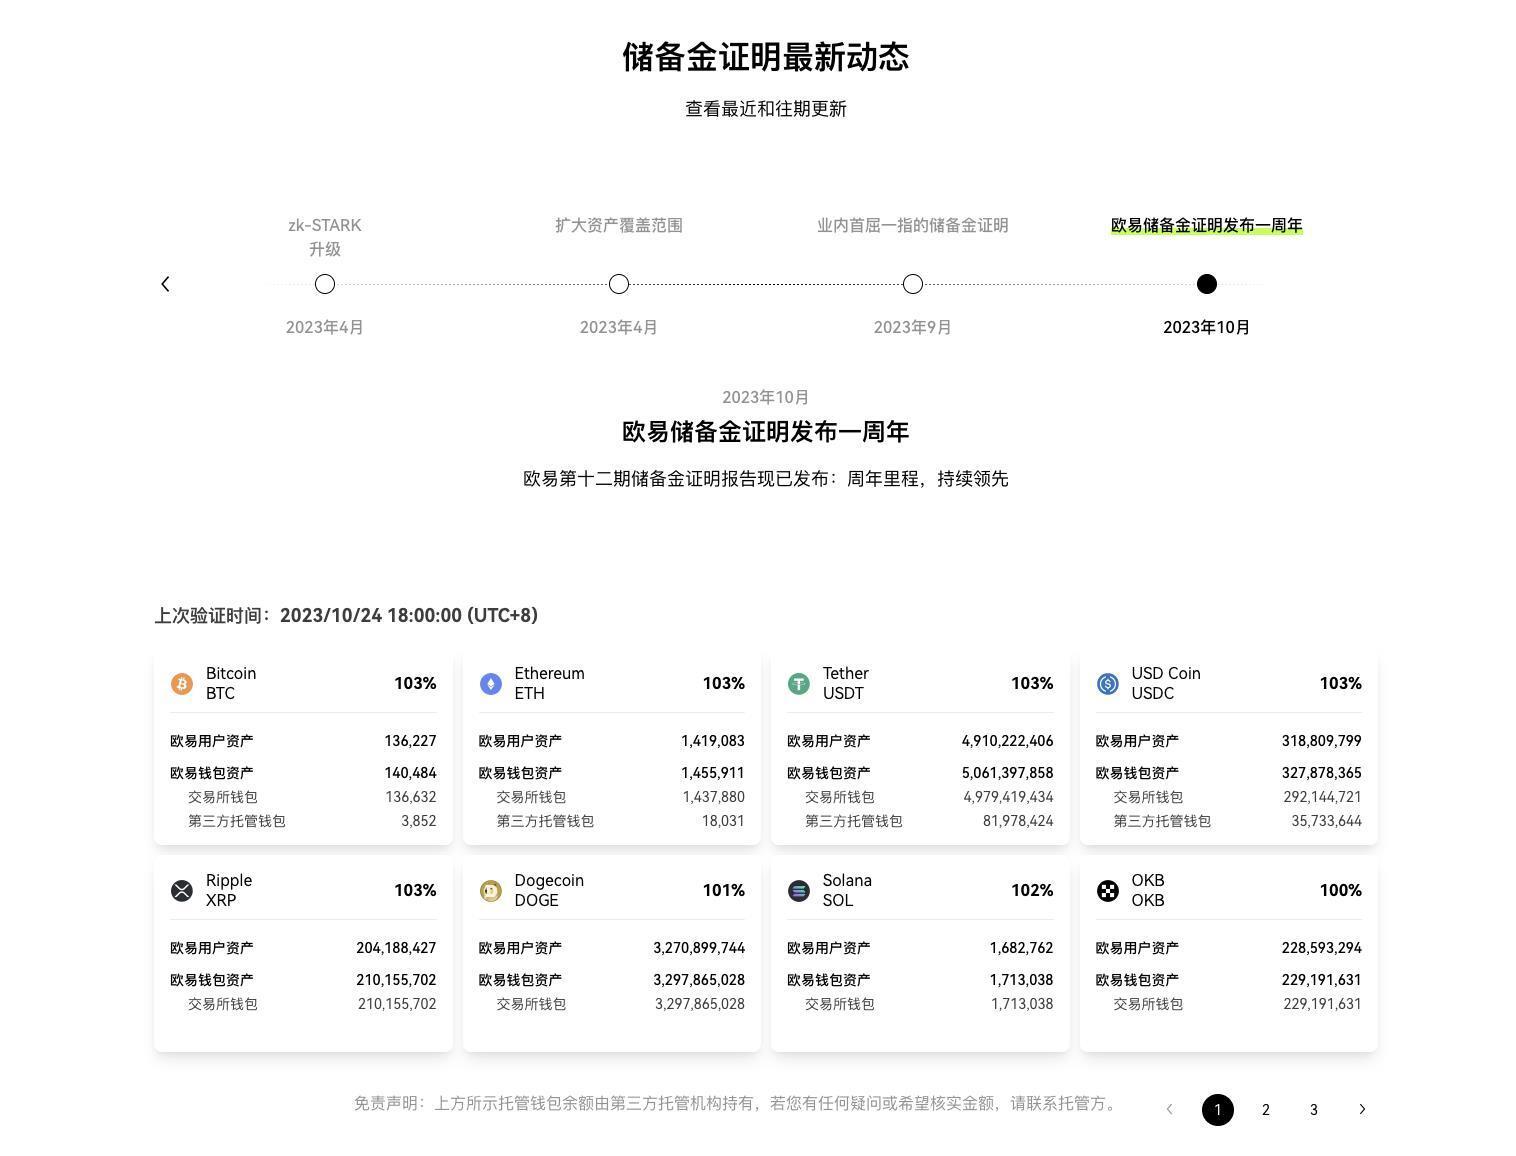Click the 2023年9月 date under timeline

coord(912,328)
